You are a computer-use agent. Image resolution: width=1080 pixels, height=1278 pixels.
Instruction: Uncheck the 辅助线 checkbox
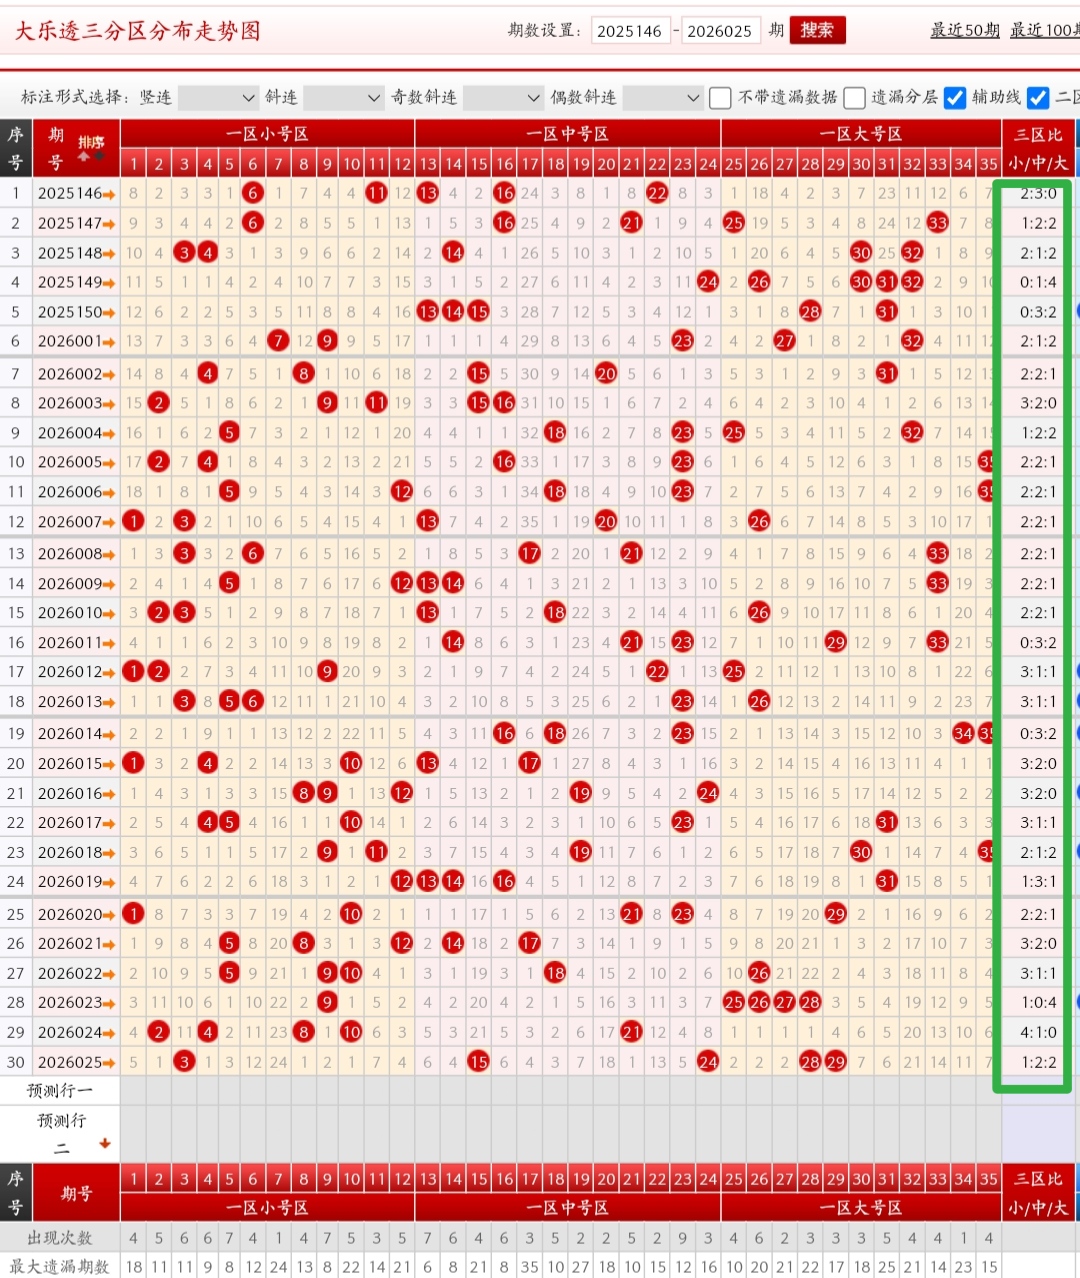(x=955, y=98)
